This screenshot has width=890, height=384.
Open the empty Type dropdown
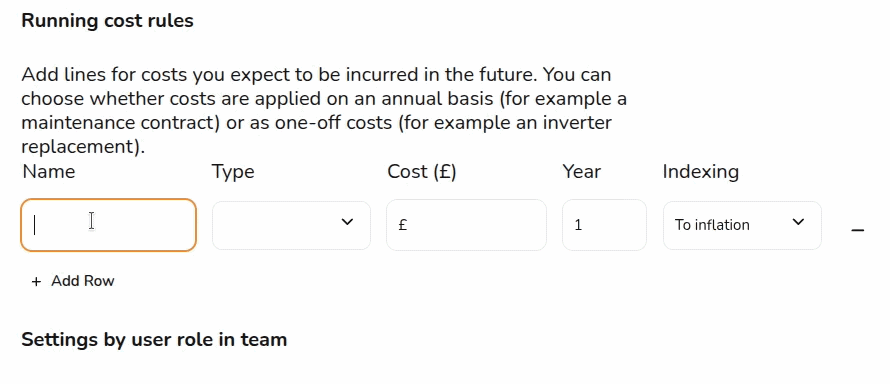[291, 225]
